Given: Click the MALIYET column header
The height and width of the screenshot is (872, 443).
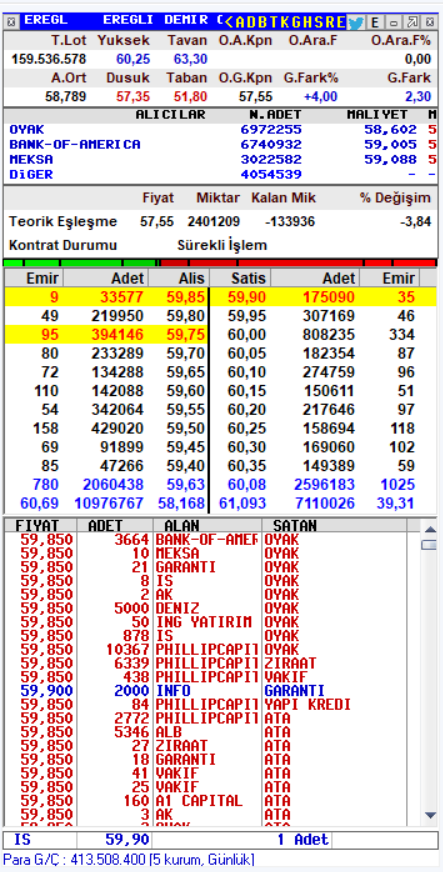Looking at the screenshot, I should 377,115.
